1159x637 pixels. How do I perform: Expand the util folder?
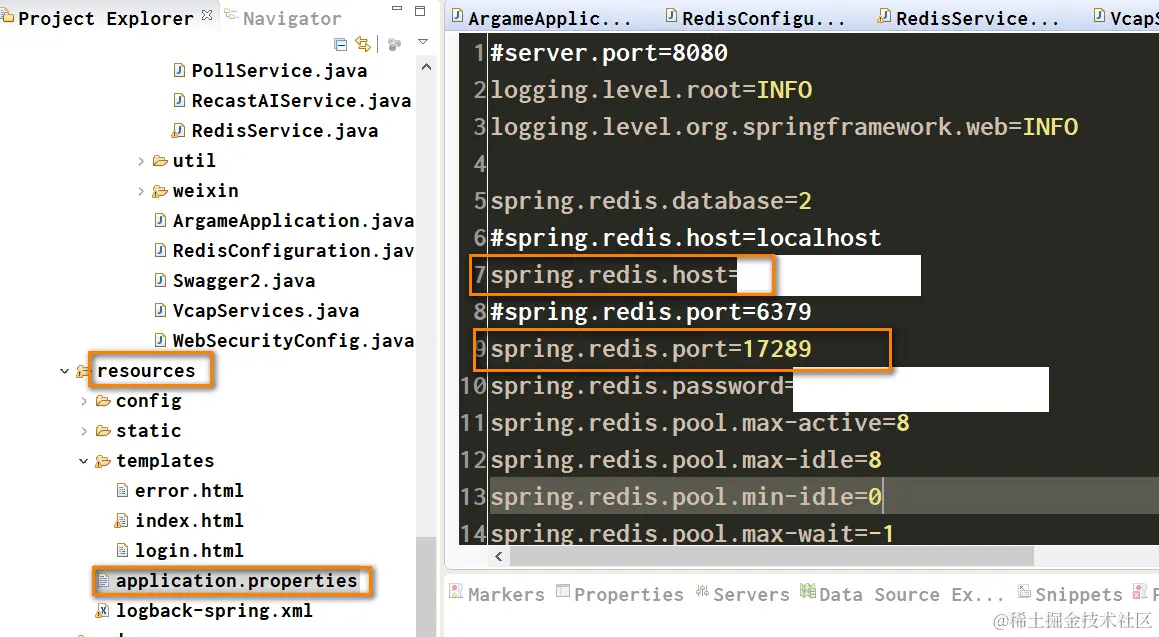(140, 161)
